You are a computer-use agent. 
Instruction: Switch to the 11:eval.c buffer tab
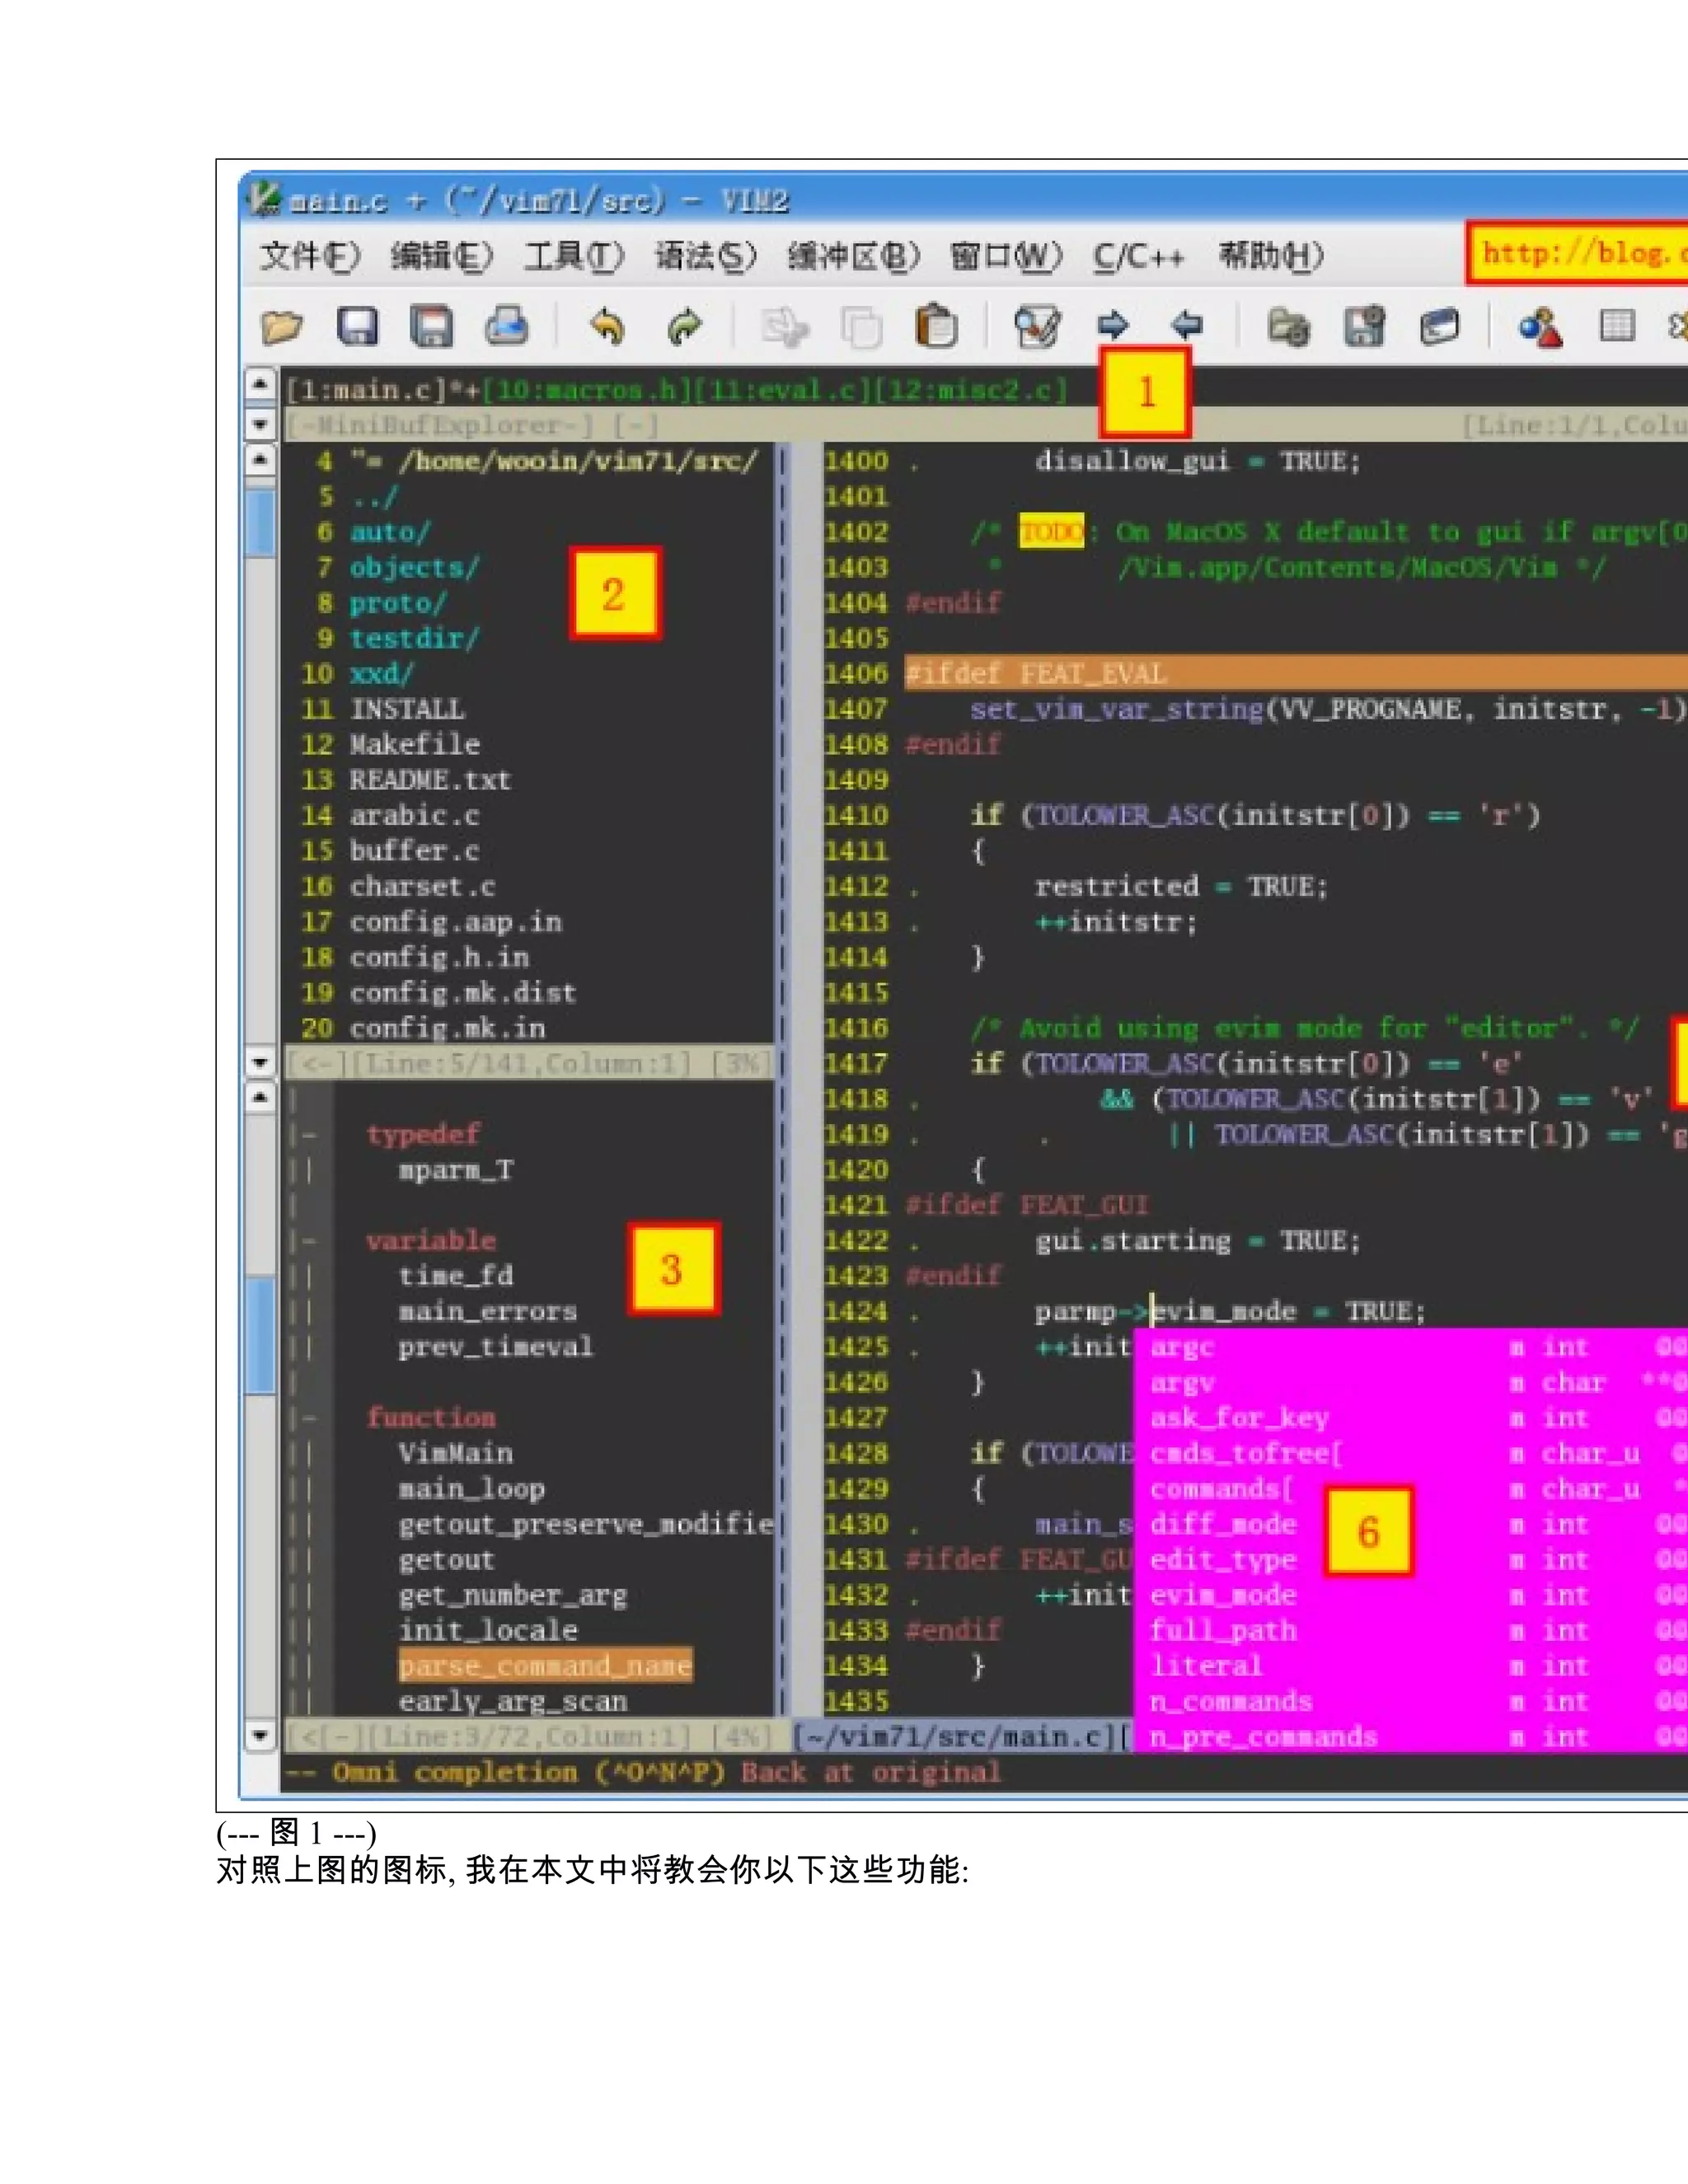pyautogui.click(x=784, y=390)
